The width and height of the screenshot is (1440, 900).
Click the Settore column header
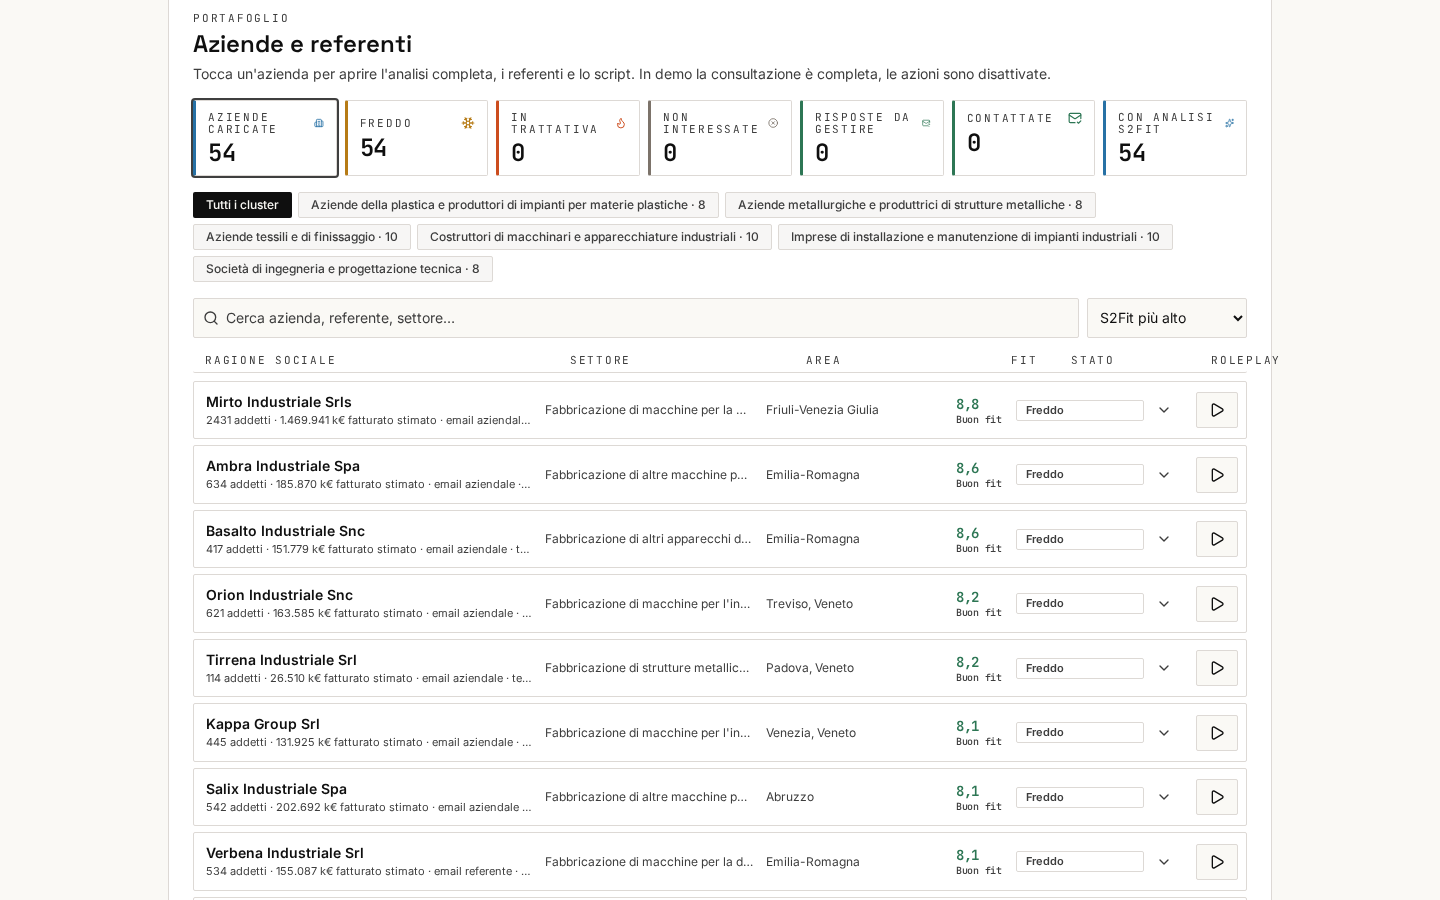pyautogui.click(x=600, y=360)
